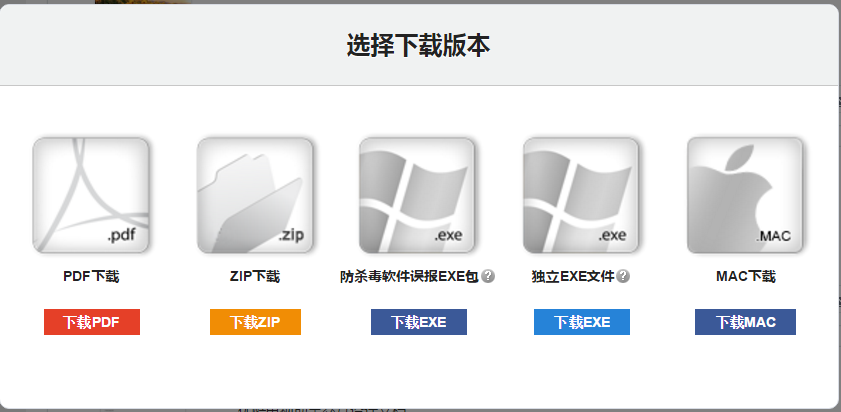Screen dimensions: 841x412
Task: Click the 选择下载版本 dialog title
Action: click(418, 45)
